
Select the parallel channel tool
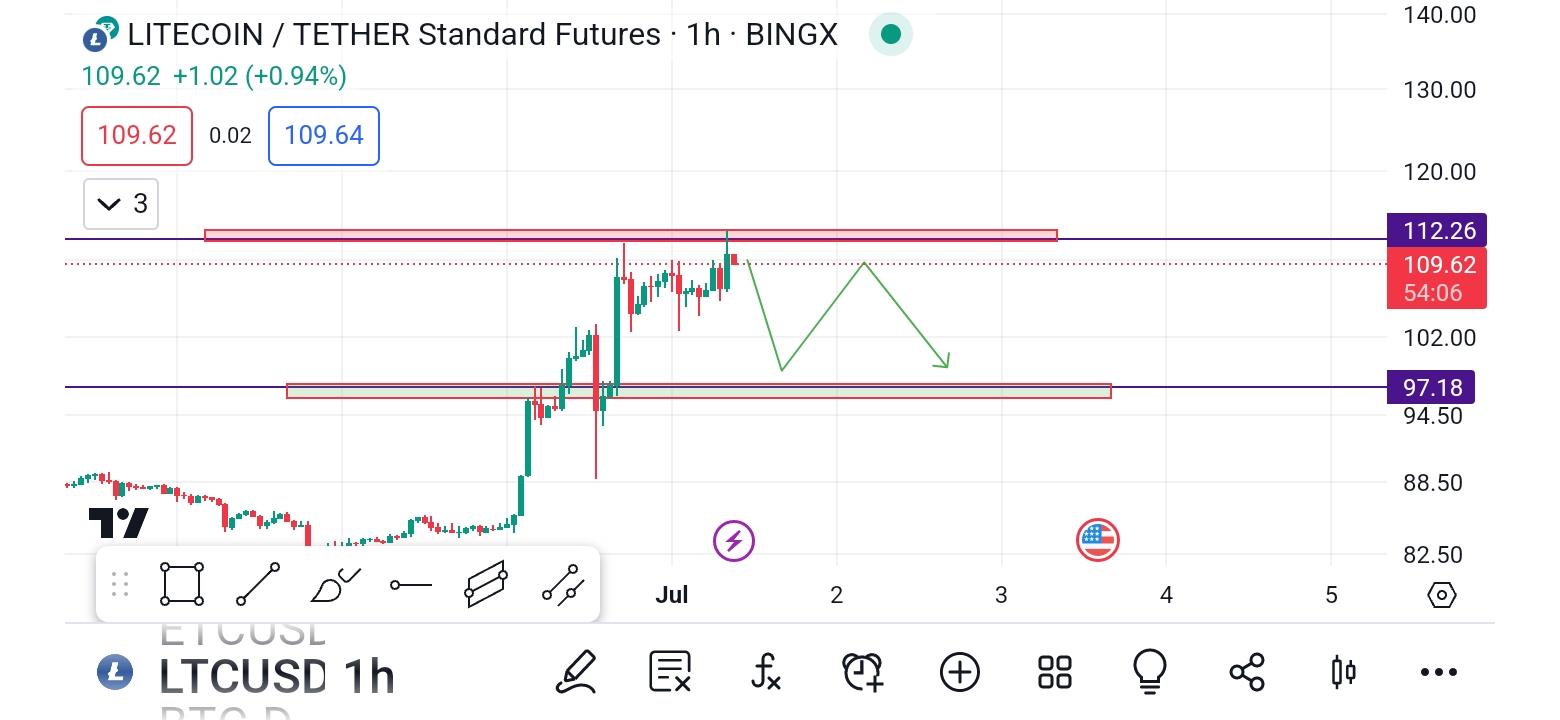486,585
